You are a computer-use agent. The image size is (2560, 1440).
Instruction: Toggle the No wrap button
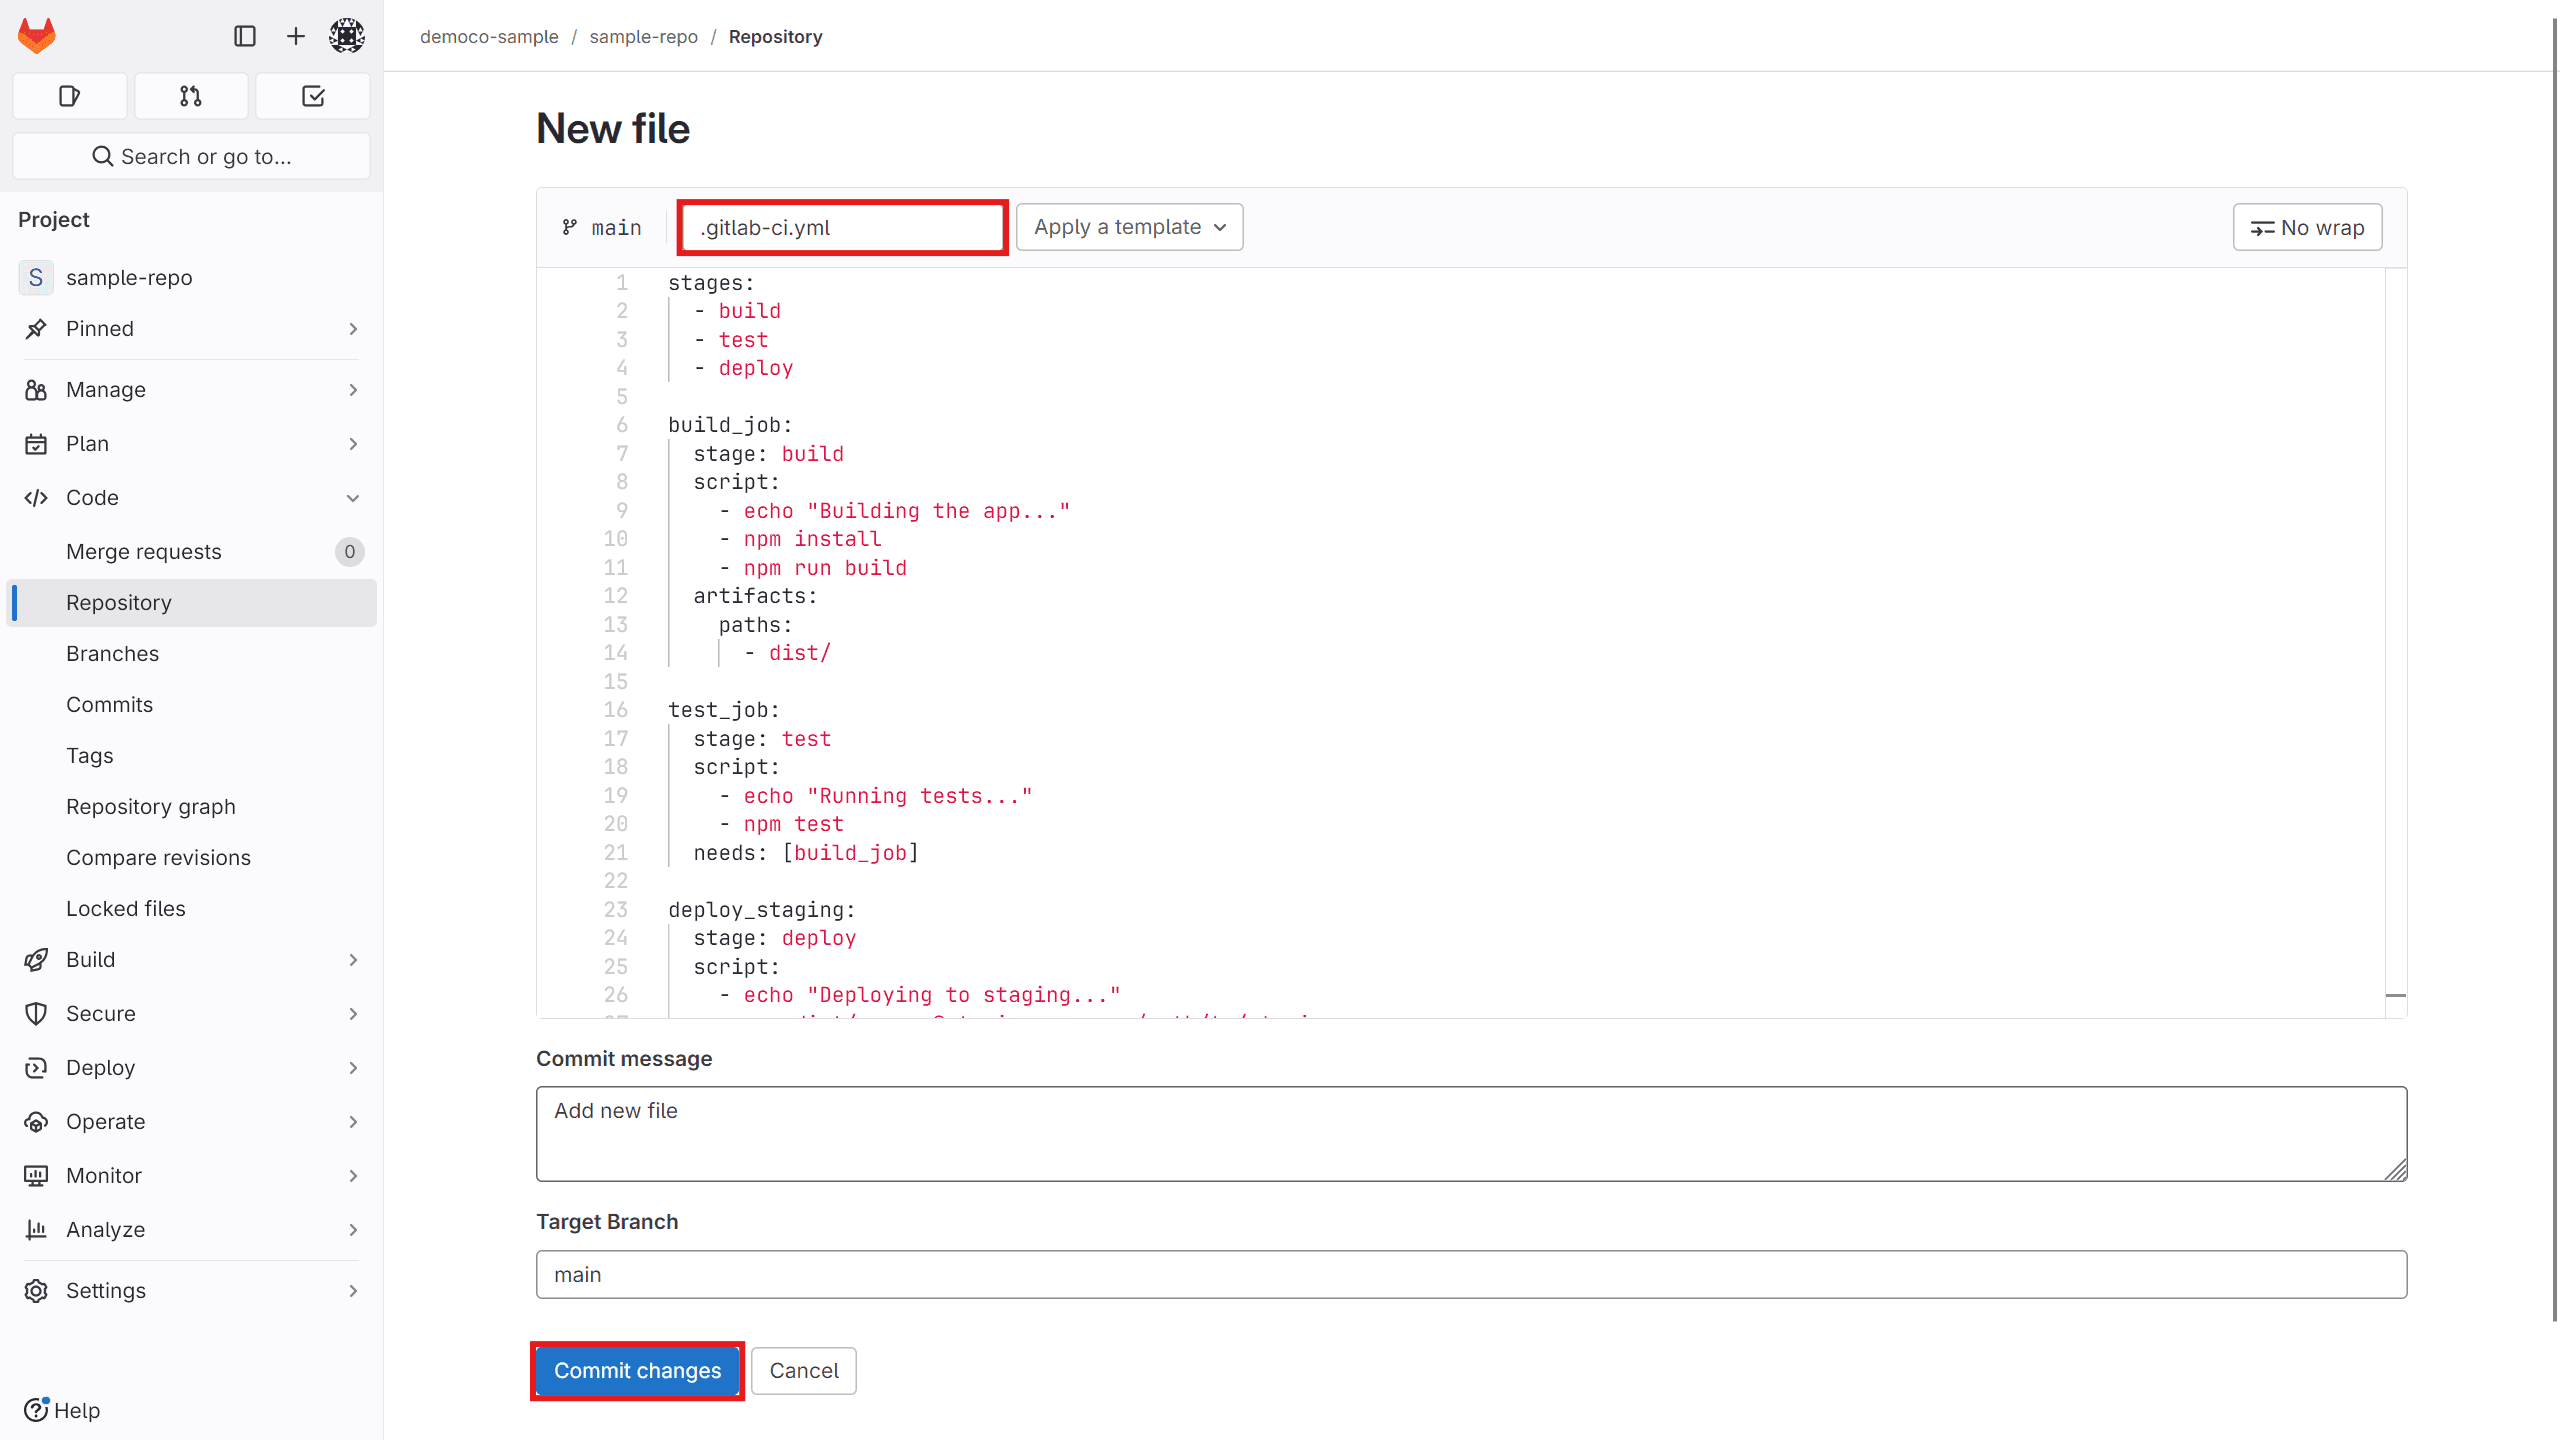point(2307,227)
